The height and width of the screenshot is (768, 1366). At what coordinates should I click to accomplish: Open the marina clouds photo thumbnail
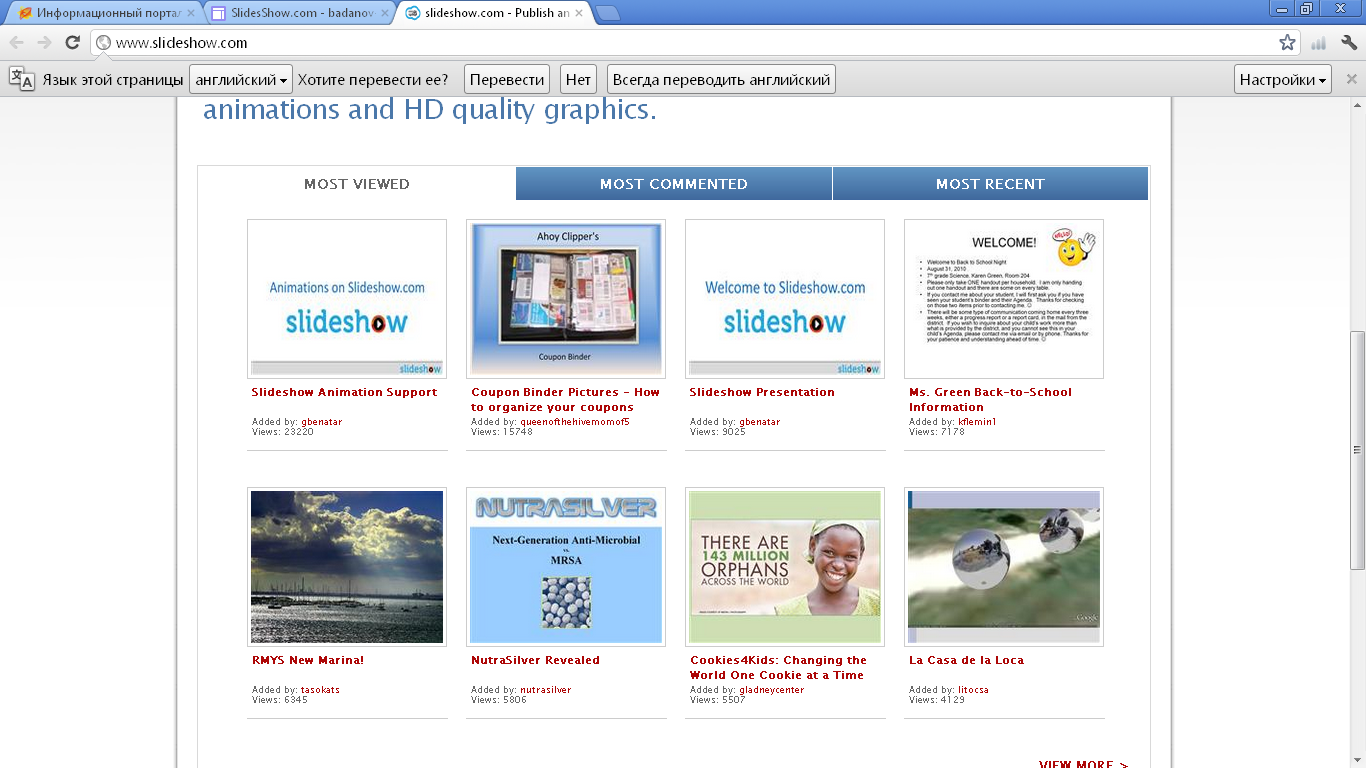click(x=347, y=567)
